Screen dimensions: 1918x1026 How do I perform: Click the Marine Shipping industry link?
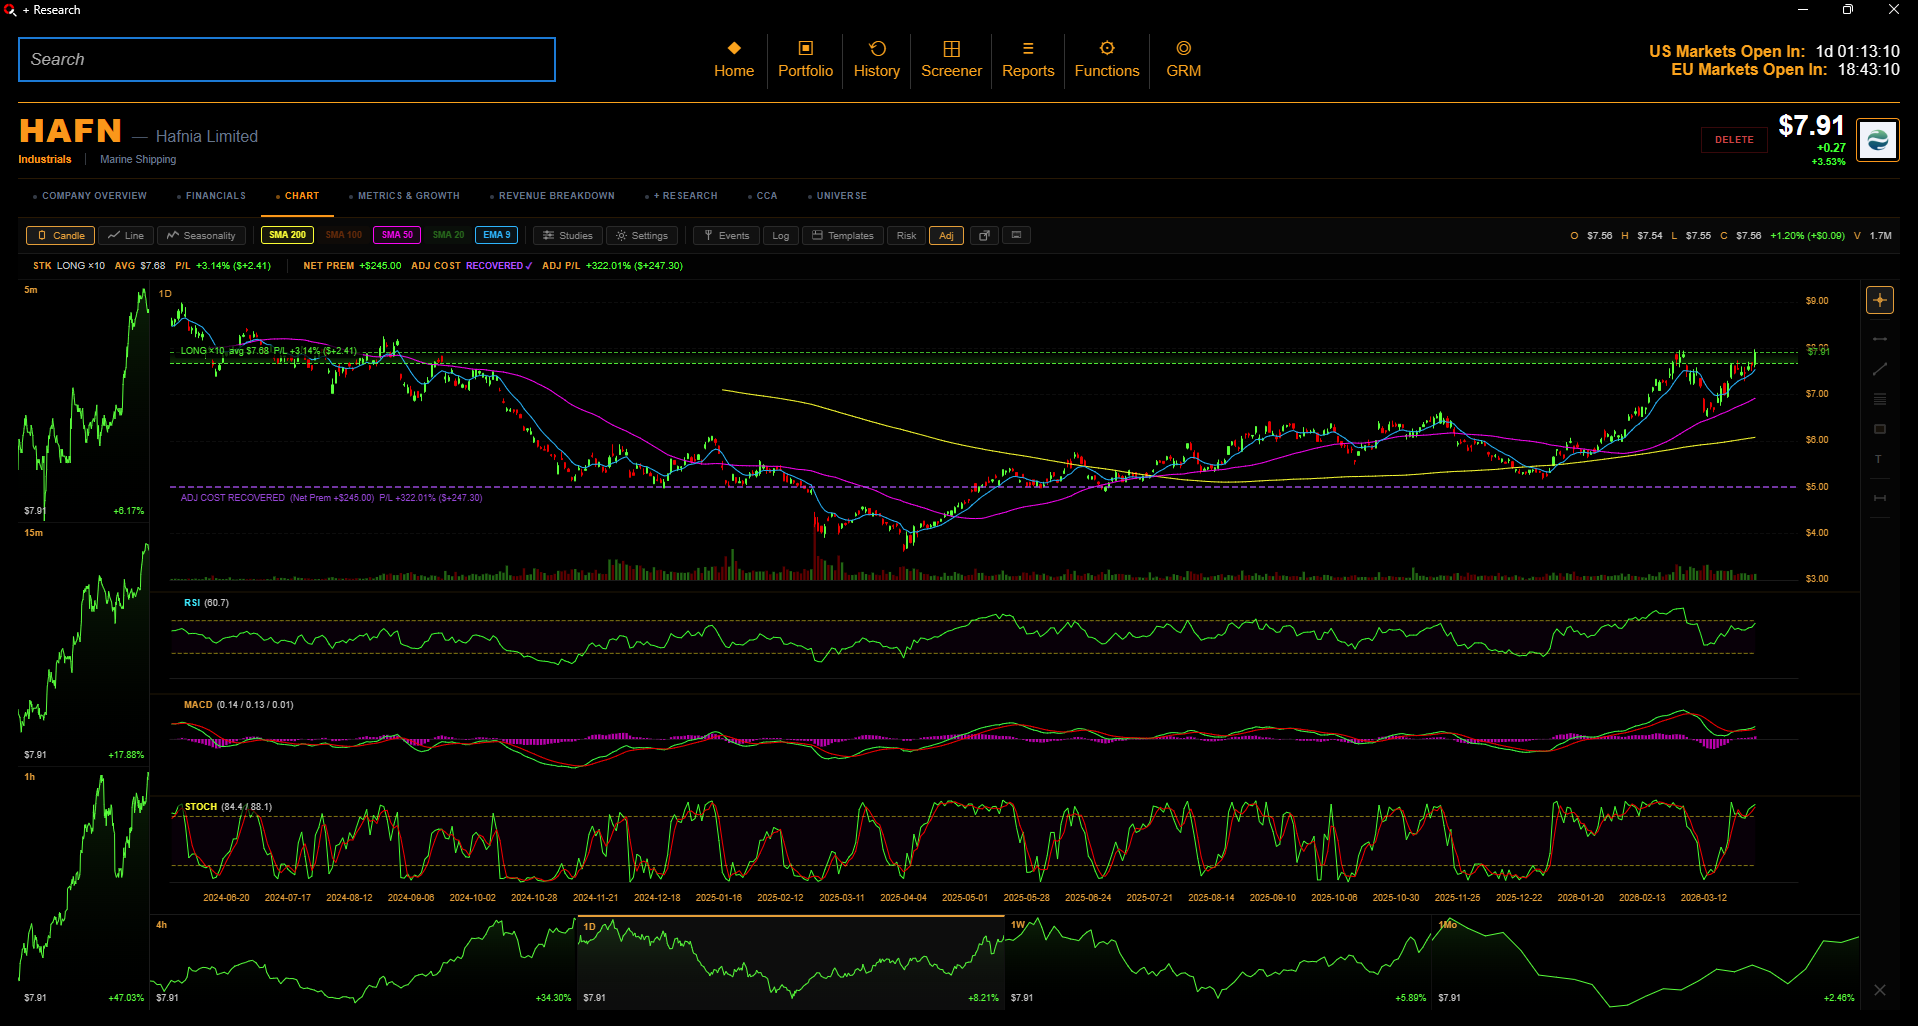[x=138, y=159]
